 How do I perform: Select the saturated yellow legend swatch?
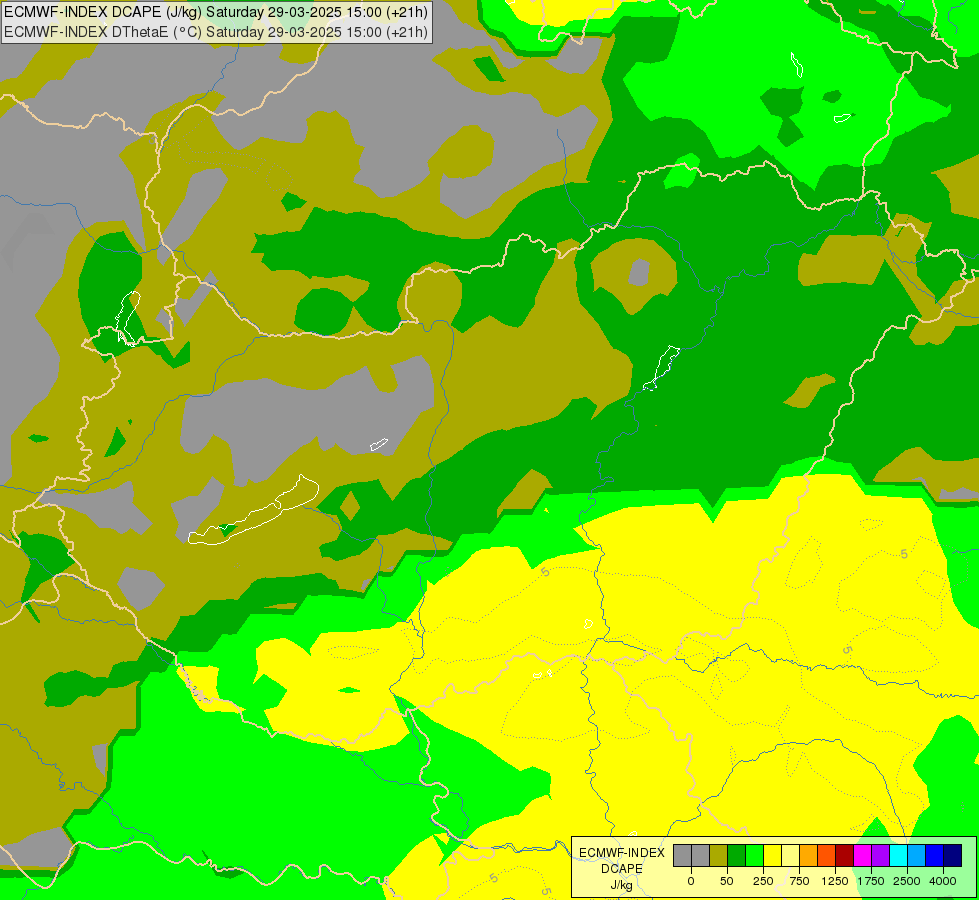[772, 855]
